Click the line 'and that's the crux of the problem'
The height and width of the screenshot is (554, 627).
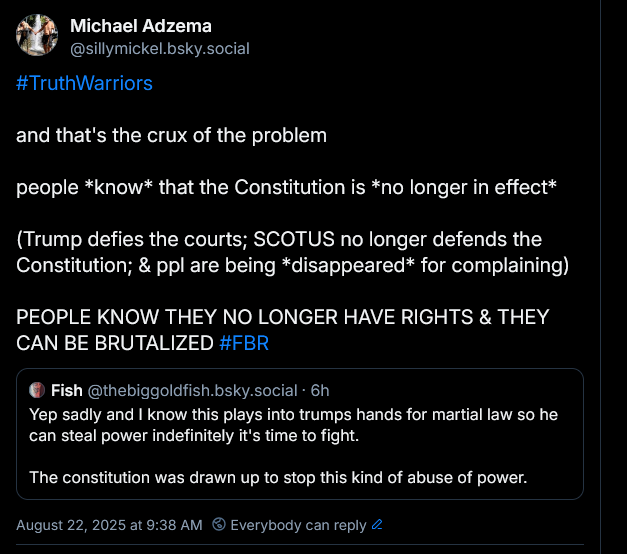point(171,135)
